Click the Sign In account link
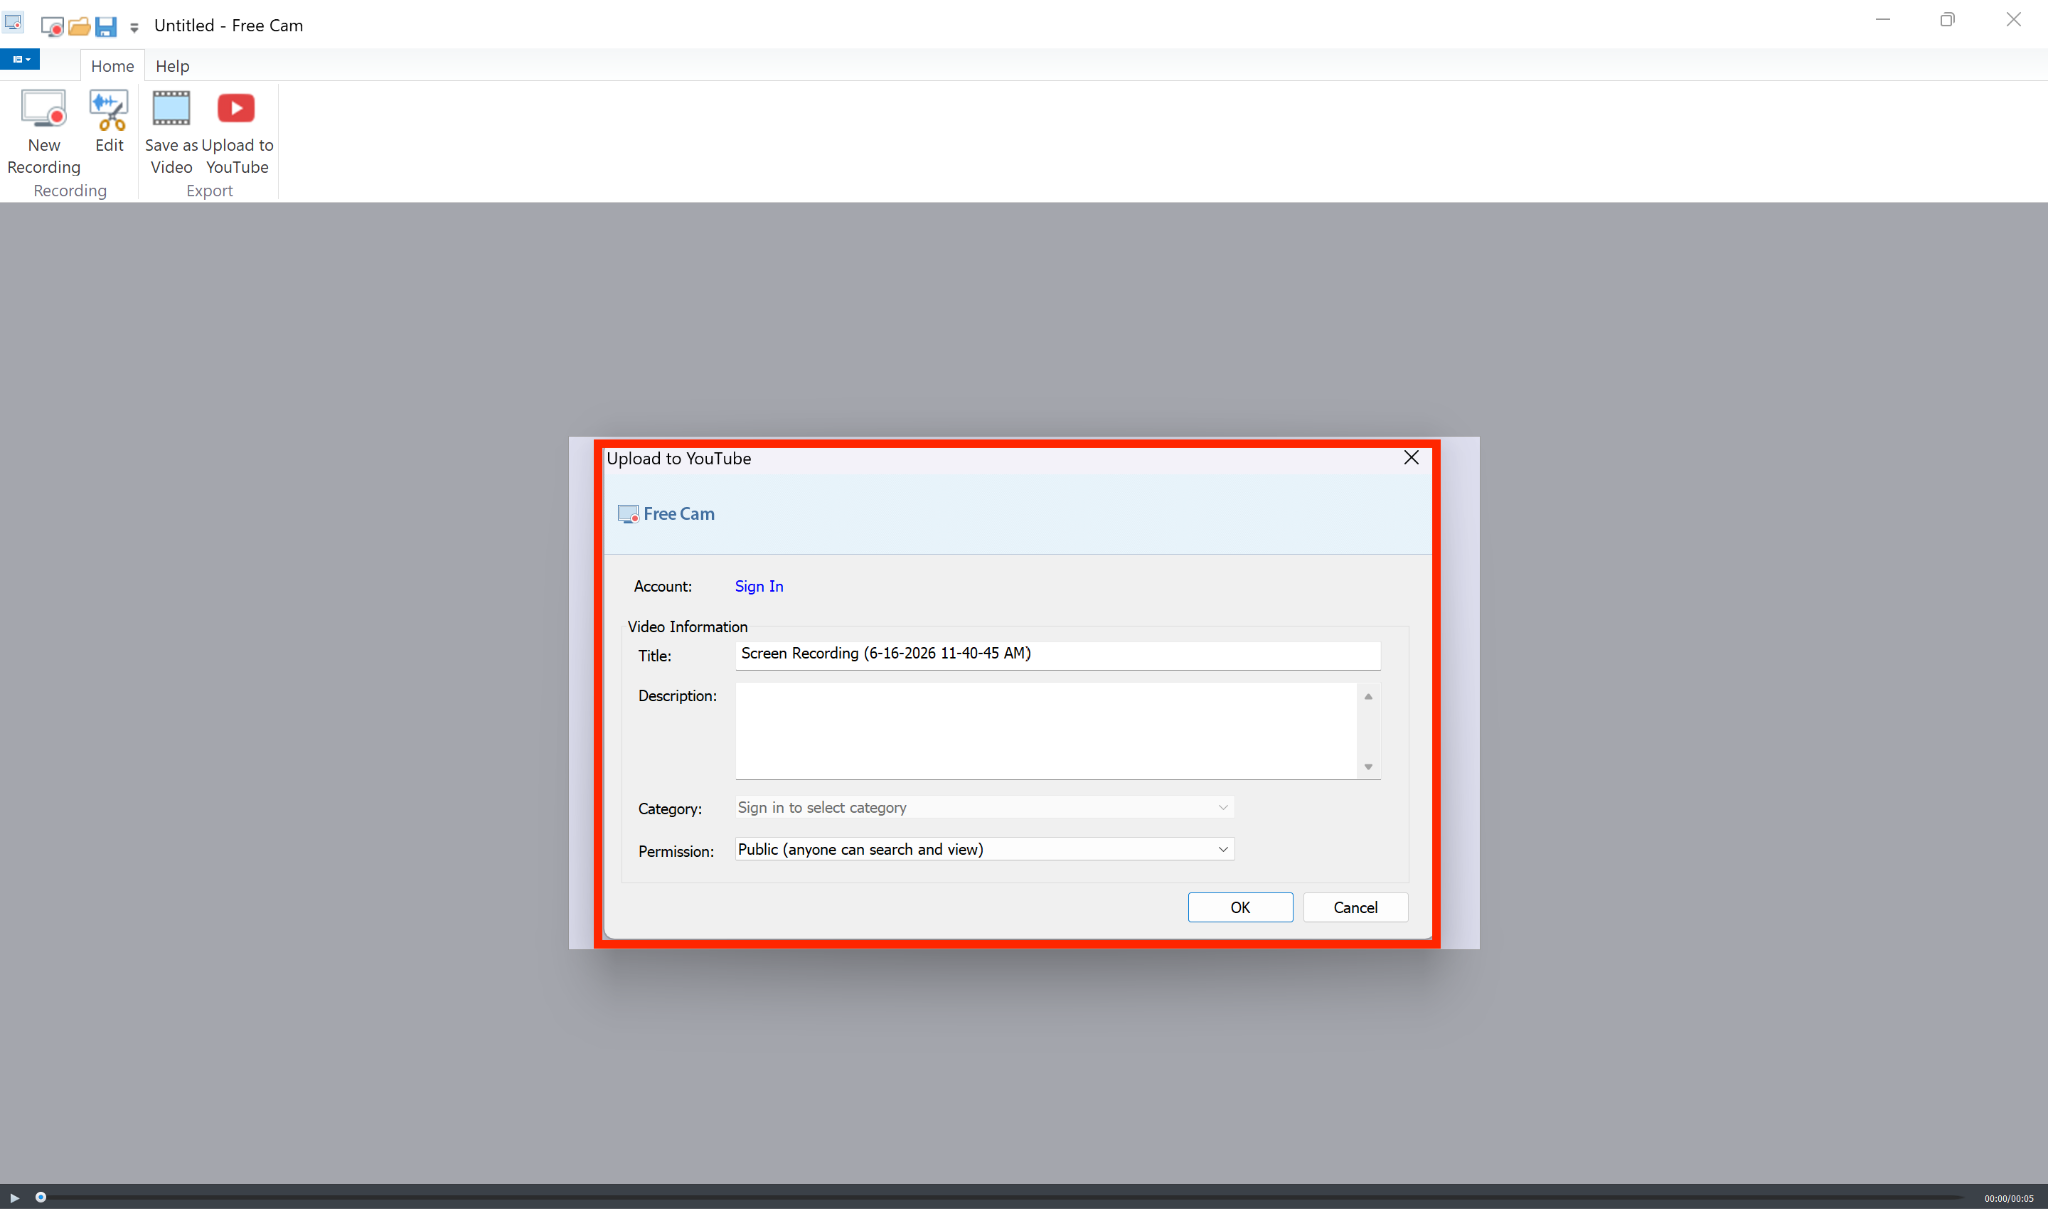 [x=759, y=586]
